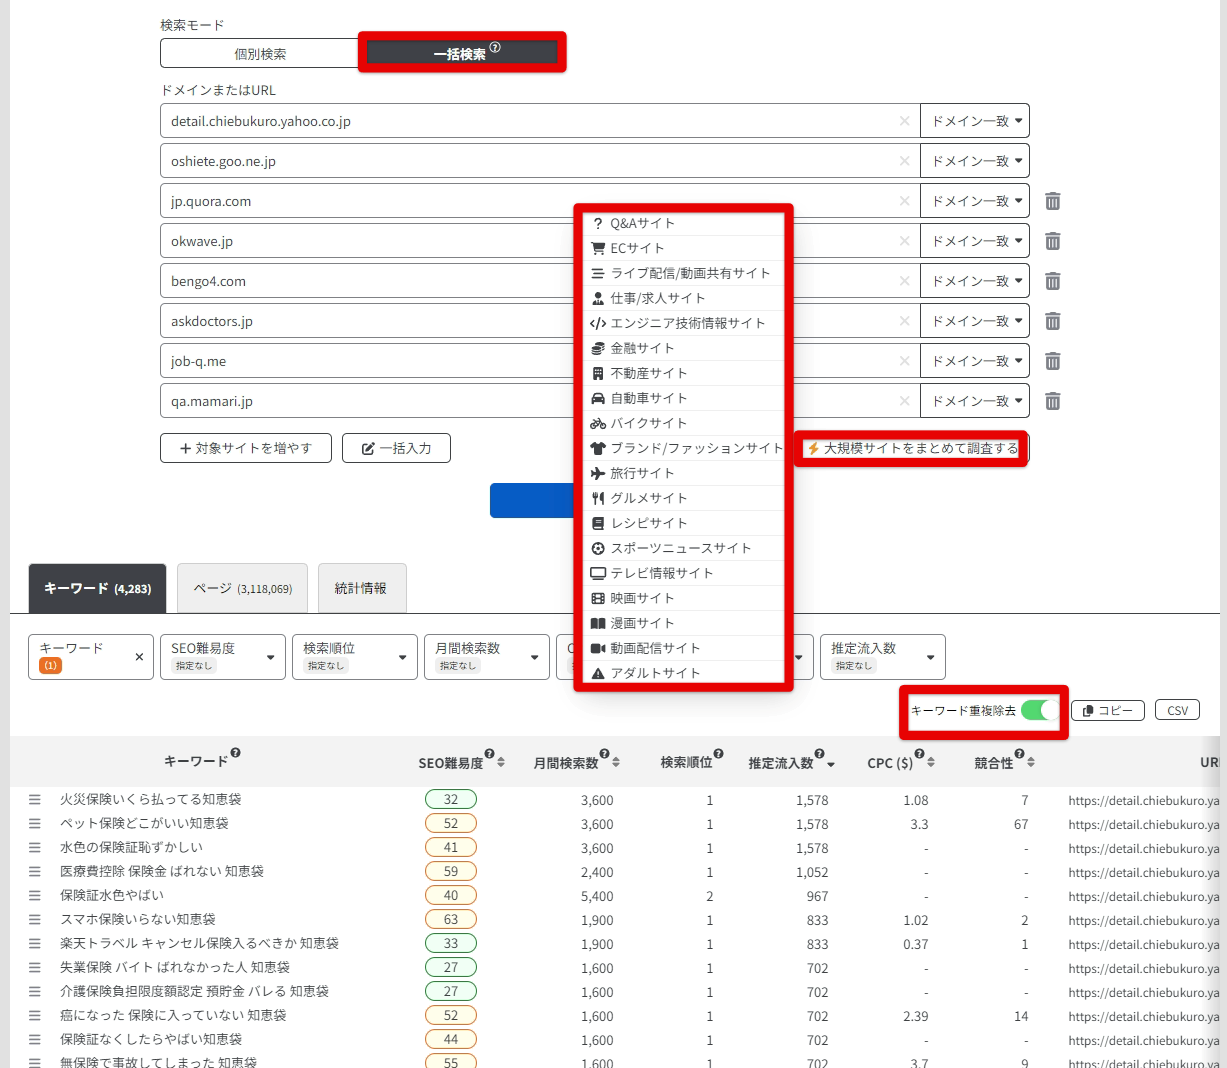Click the SEO difficulty badge 32
The width and height of the screenshot is (1227, 1068).
point(451,800)
